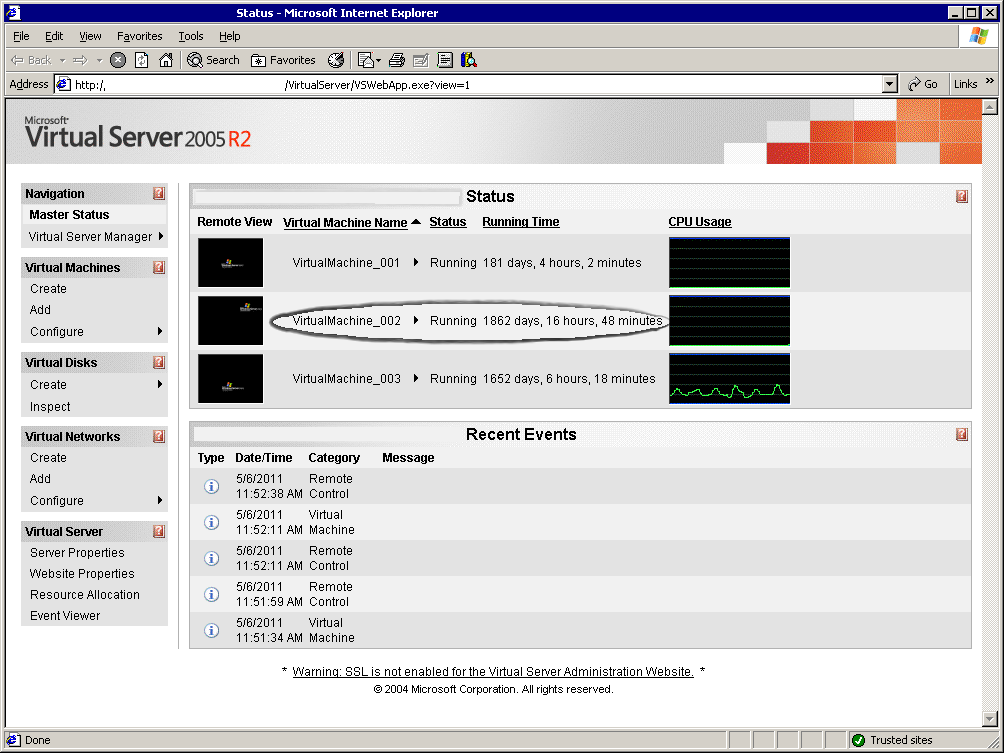Expand the Virtual Server Manager submenu arrow
Screen dimensions: 1004x753
[x=160, y=237]
